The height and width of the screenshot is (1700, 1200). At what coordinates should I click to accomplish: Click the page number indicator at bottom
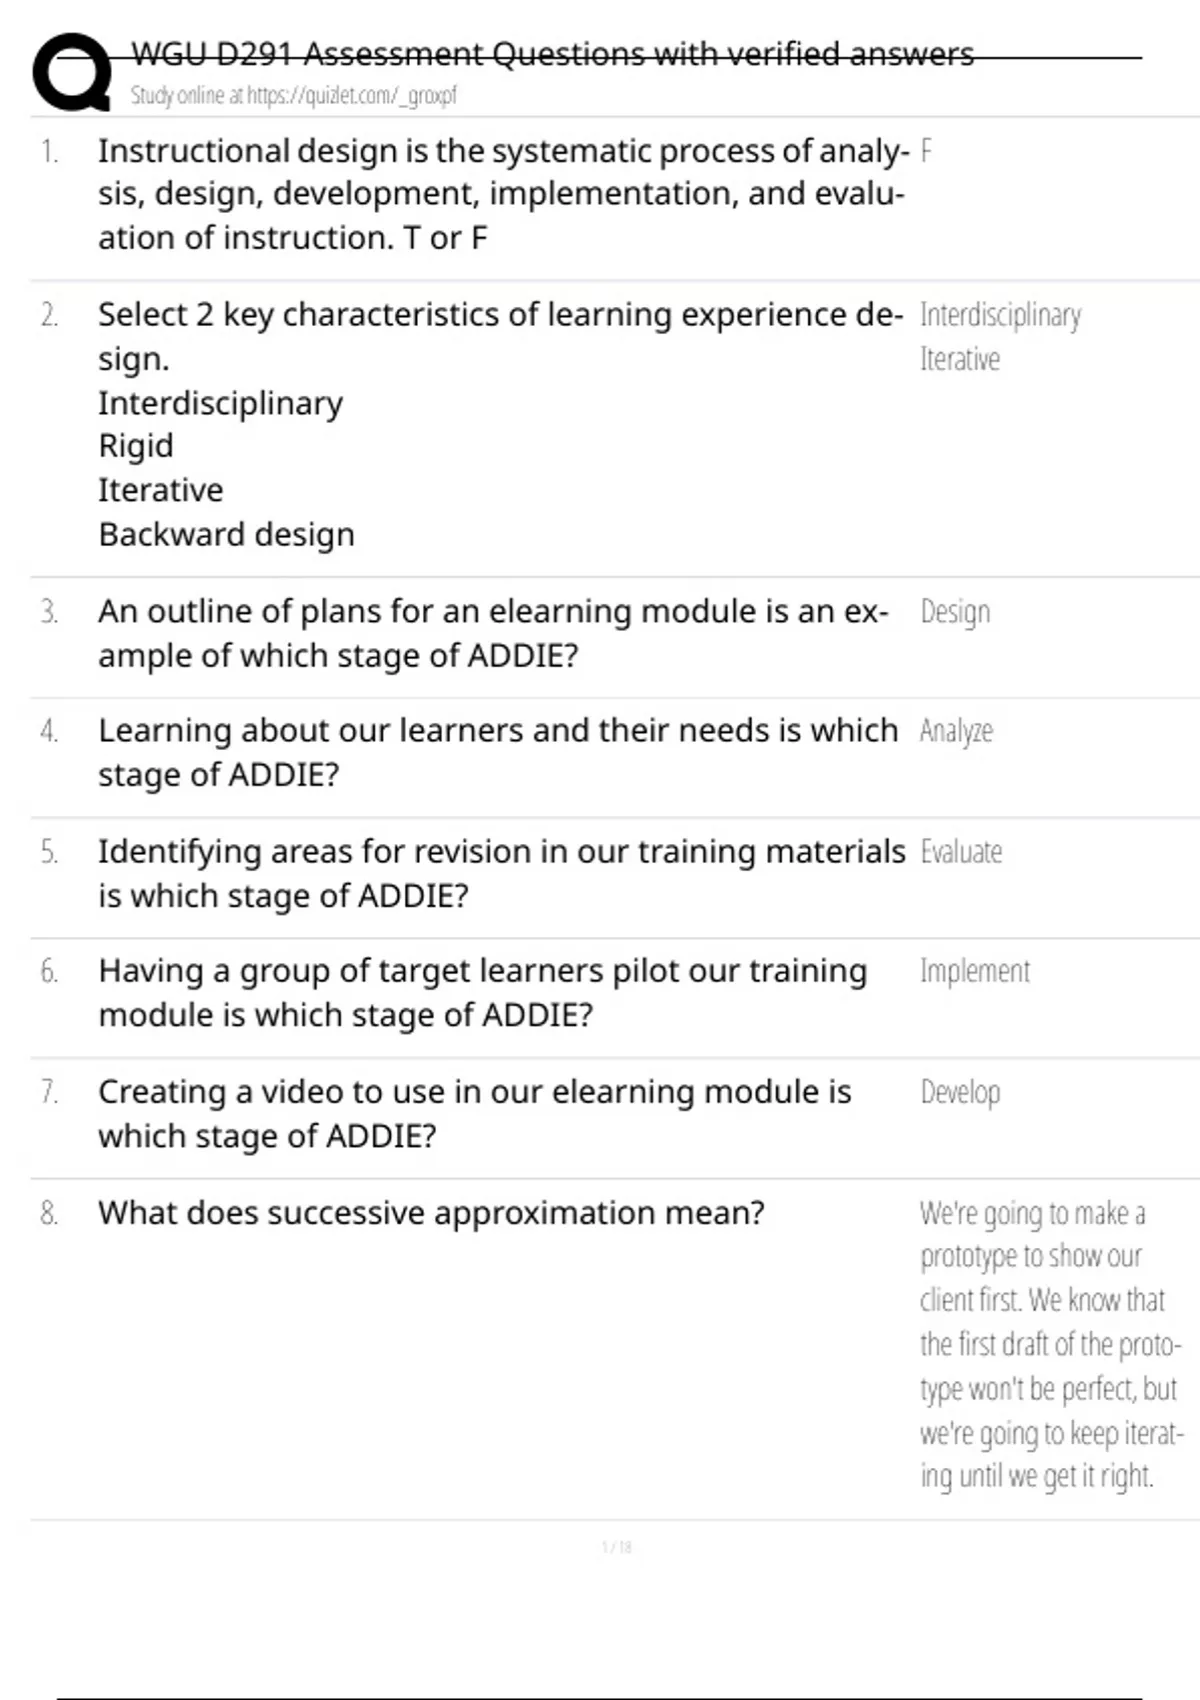tap(617, 1548)
